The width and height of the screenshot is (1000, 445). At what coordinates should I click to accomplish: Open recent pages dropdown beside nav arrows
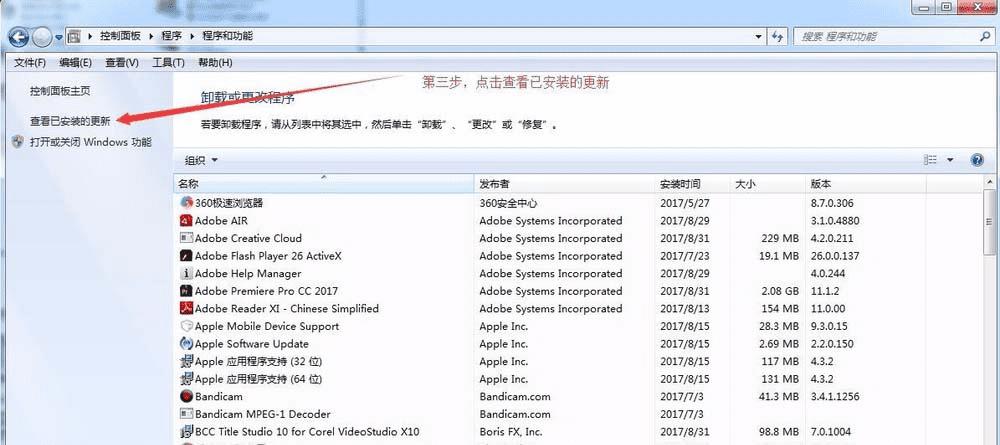(x=59, y=38)
